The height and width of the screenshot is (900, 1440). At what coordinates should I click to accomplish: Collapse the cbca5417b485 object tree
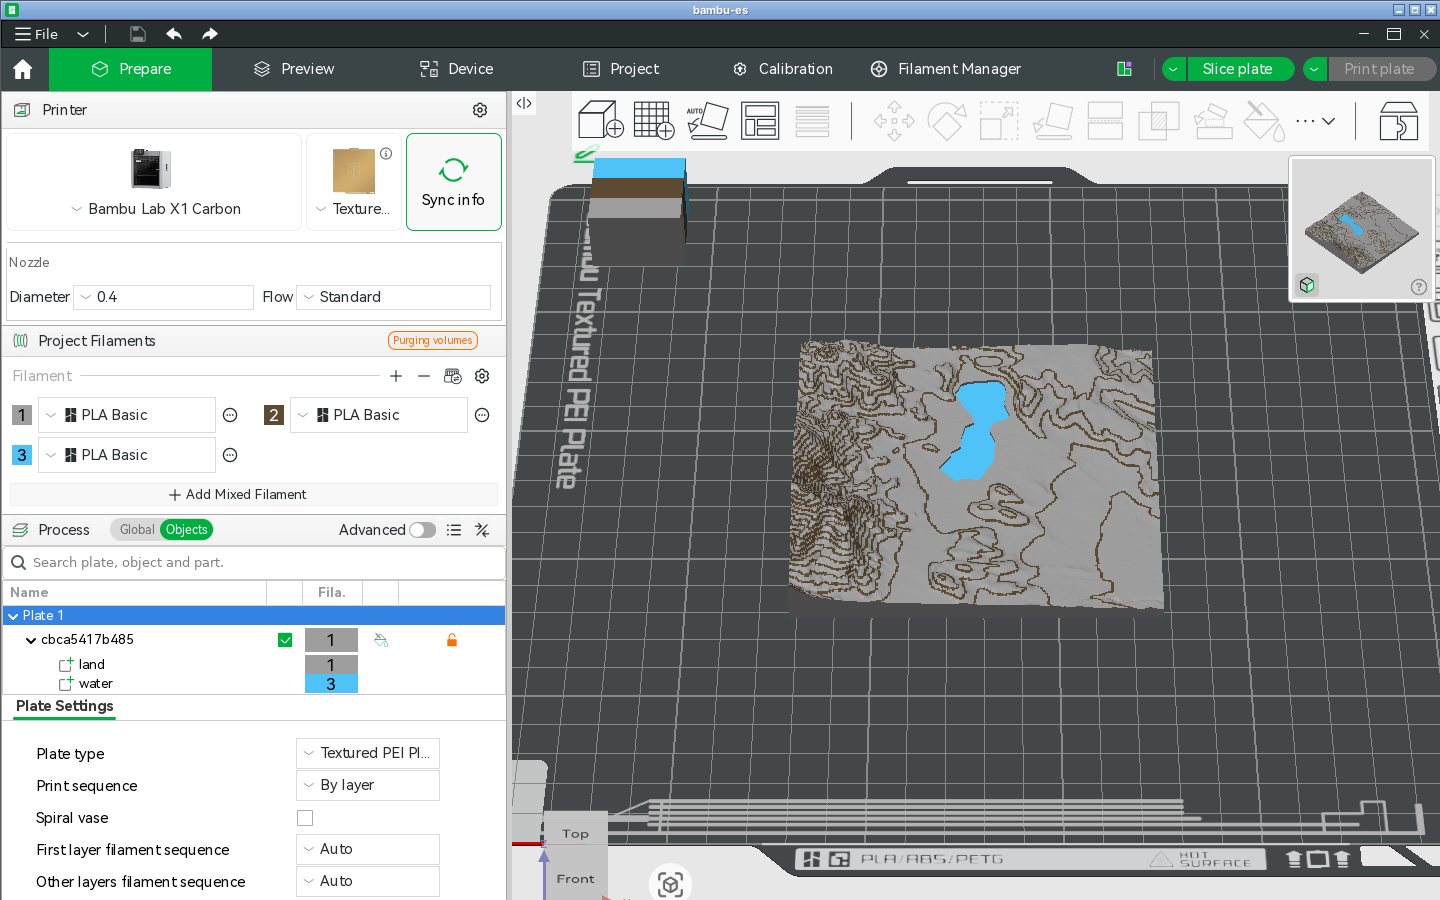(31, 640)
